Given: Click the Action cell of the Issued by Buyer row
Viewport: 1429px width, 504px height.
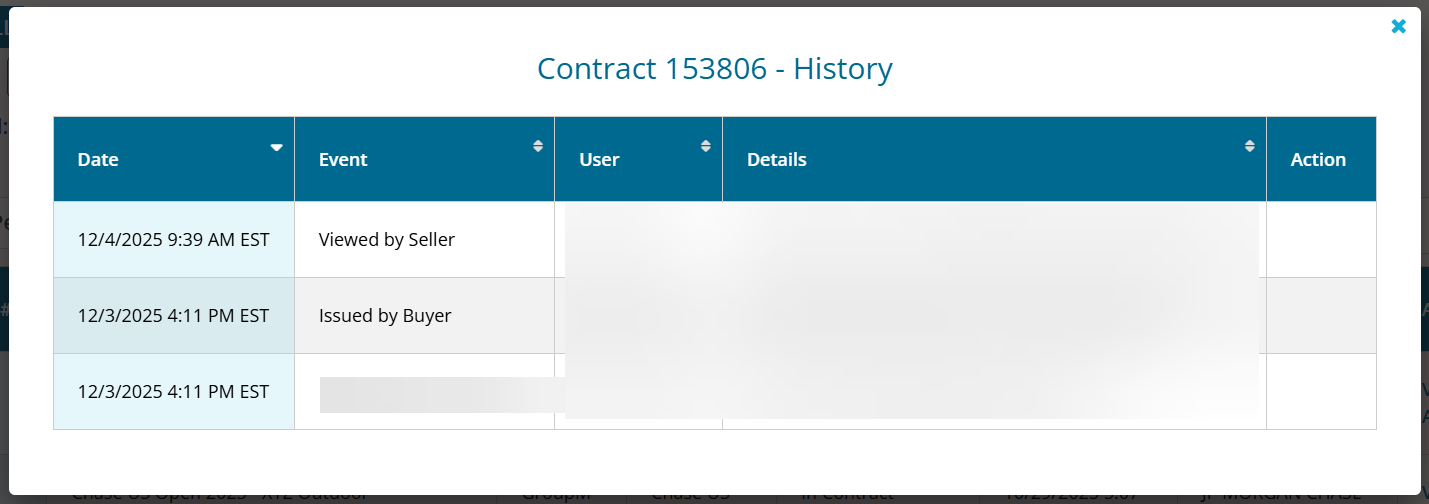Looking at the screenshot, I should pos(1320,316).
